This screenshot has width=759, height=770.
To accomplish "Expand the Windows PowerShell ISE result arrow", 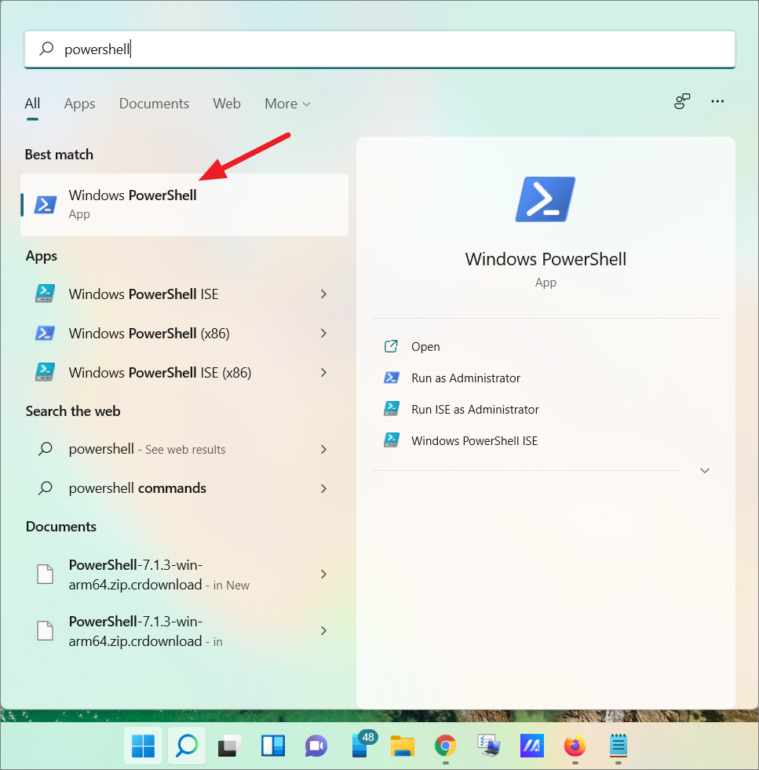I will (x=324, y=294).
